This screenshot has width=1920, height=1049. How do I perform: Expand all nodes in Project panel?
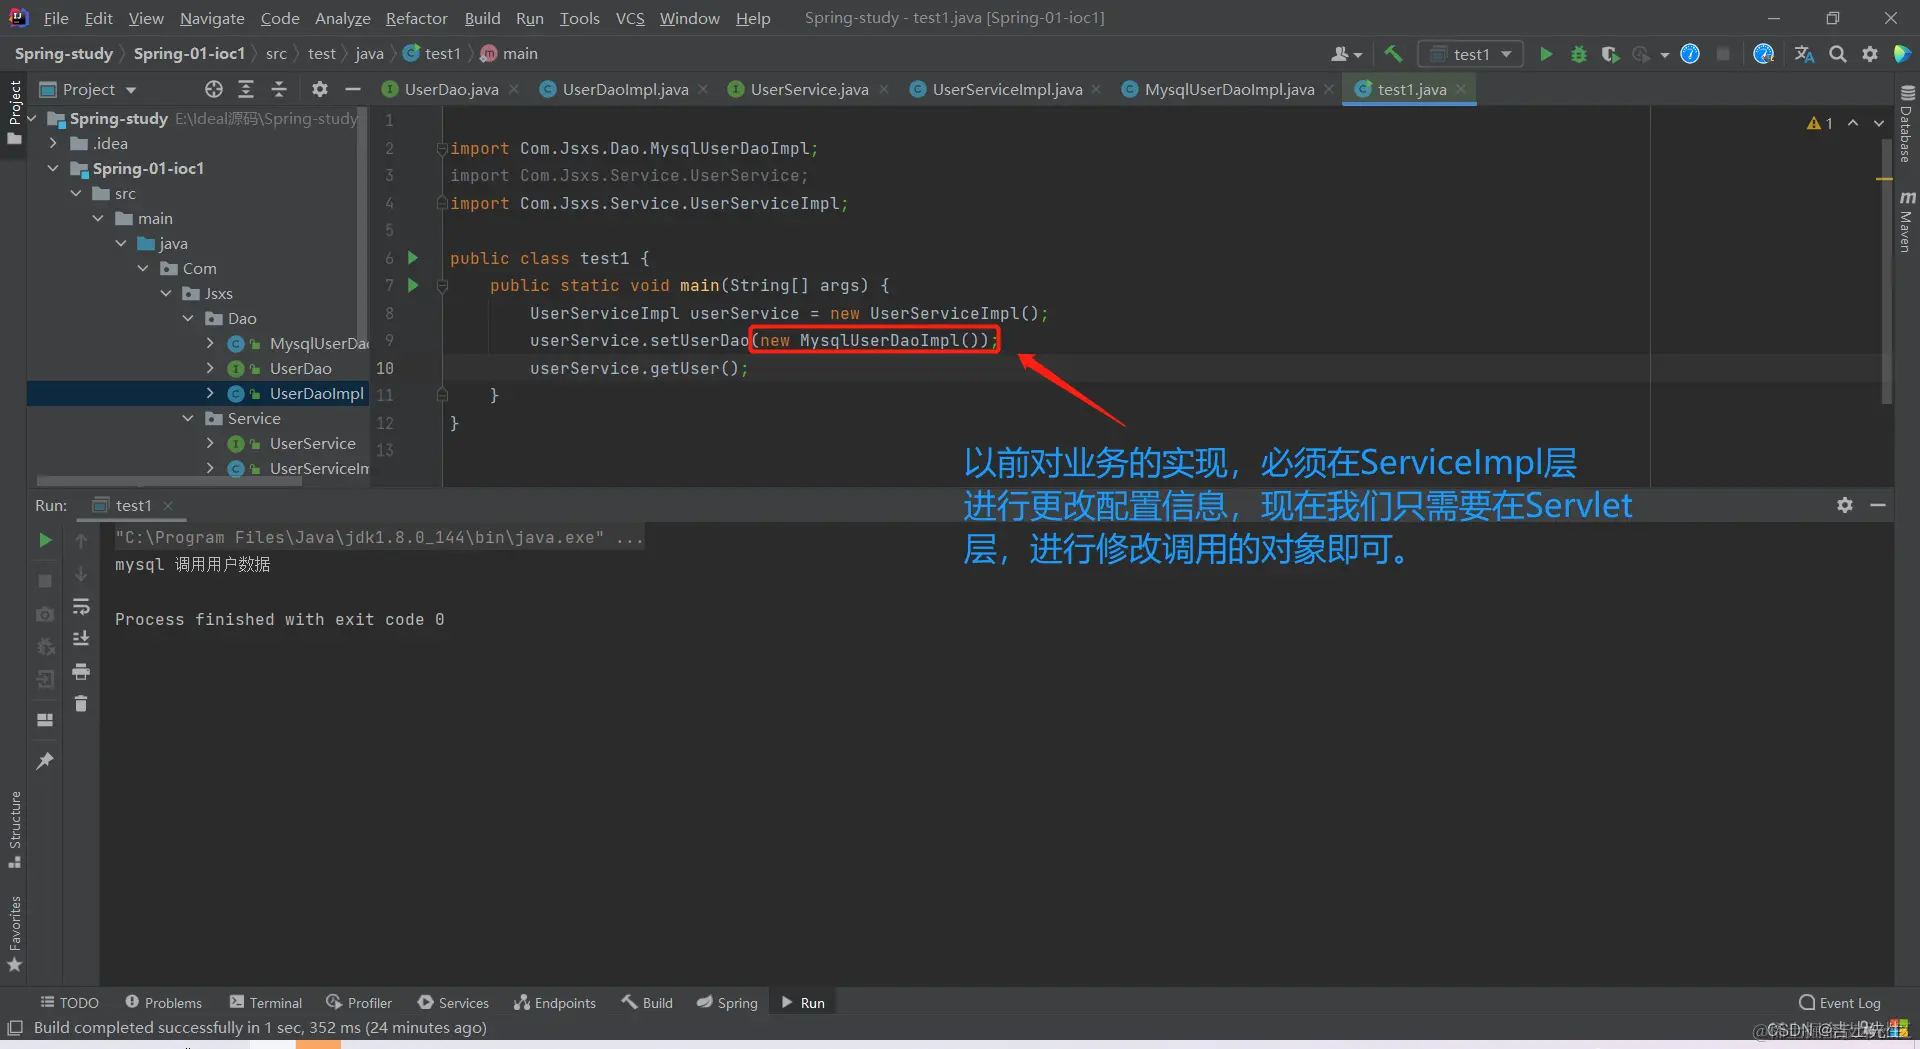(x=246, y=89)
